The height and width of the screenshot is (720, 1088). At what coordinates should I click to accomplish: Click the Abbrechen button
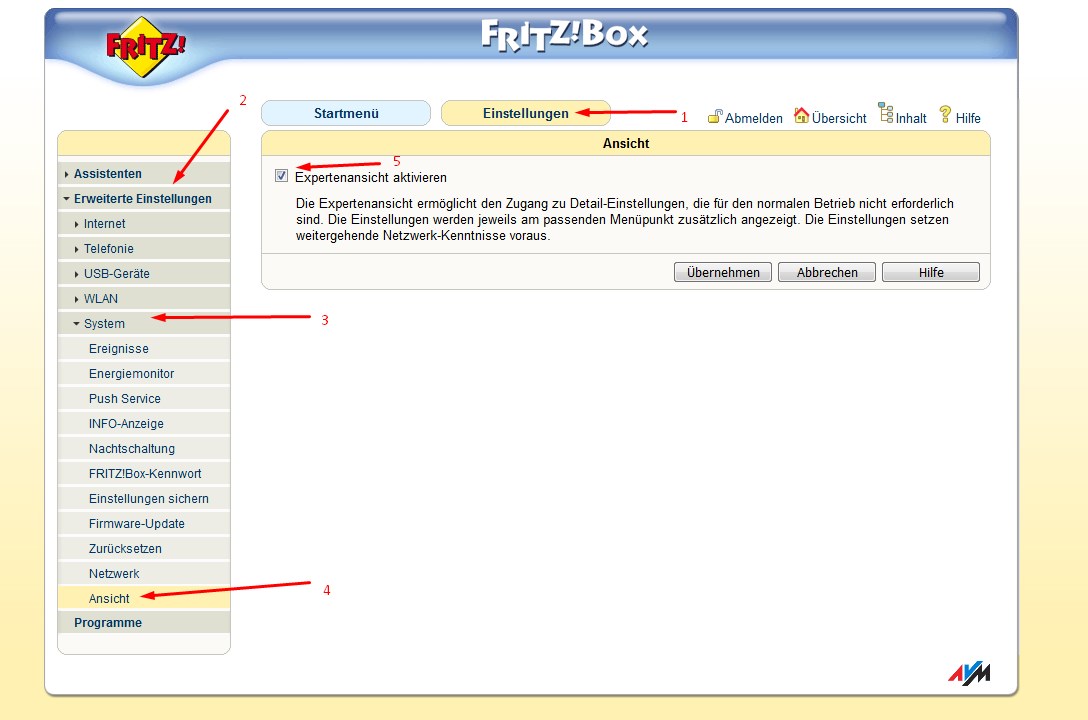point(827,272)
